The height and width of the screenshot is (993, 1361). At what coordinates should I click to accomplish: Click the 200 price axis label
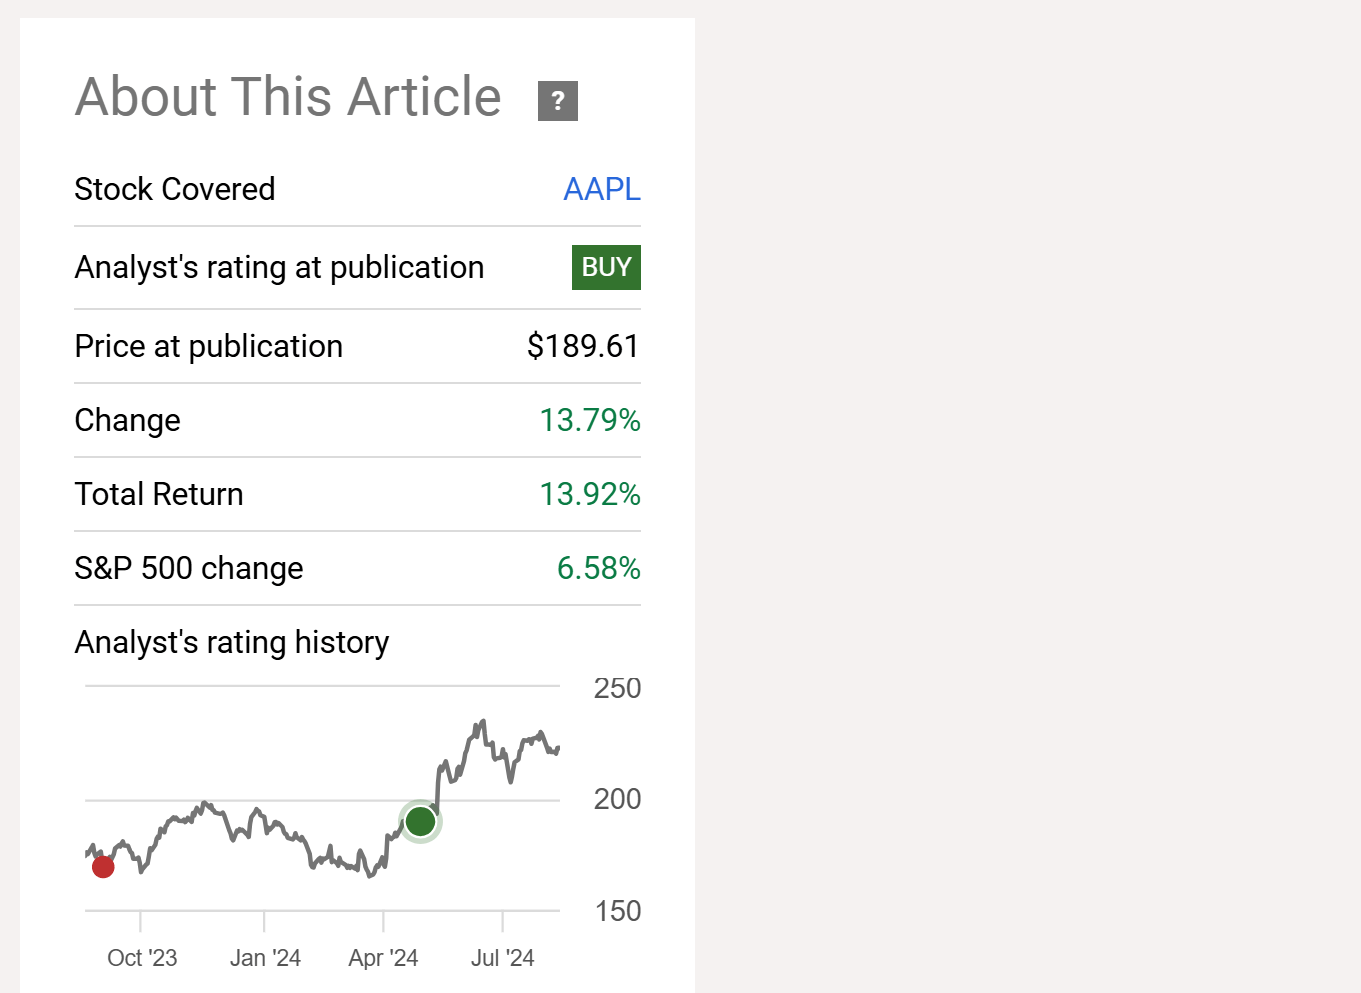(x=617, y=799)
